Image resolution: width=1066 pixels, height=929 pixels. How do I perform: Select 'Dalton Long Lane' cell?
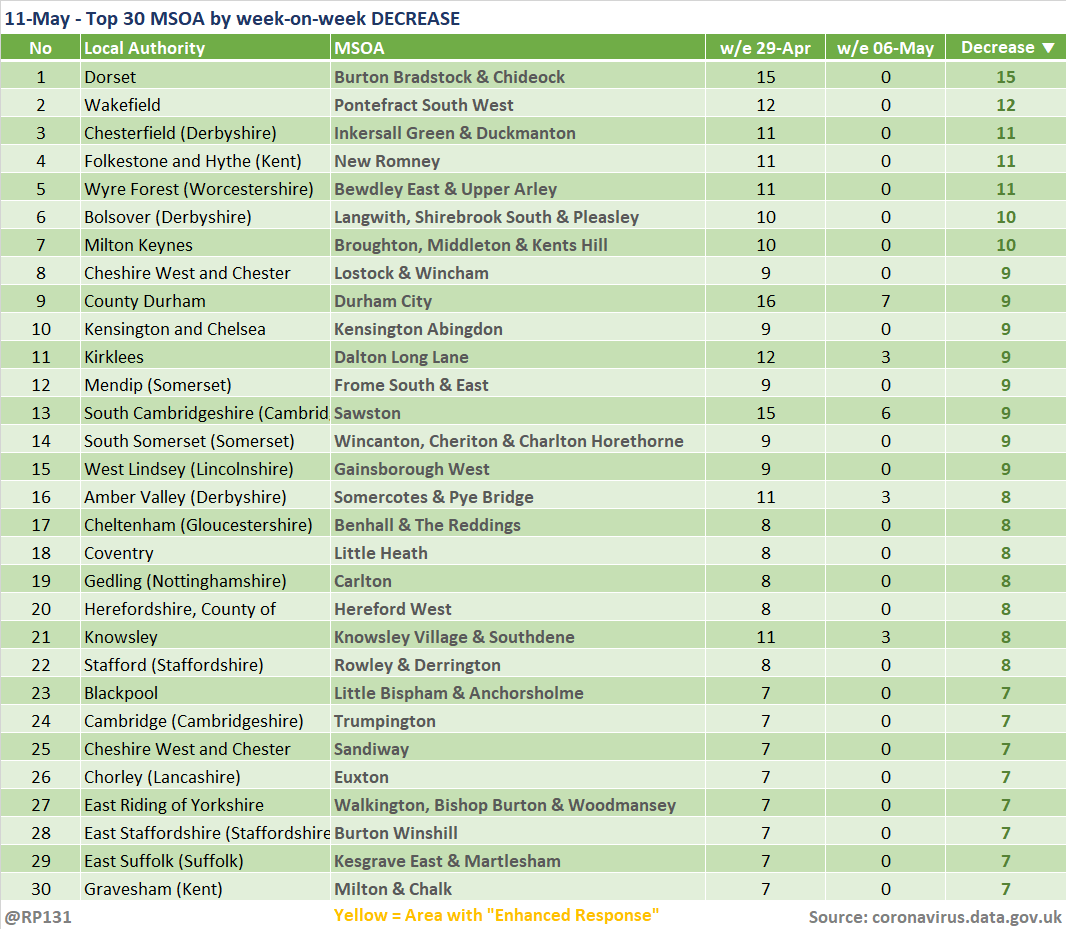517,357
